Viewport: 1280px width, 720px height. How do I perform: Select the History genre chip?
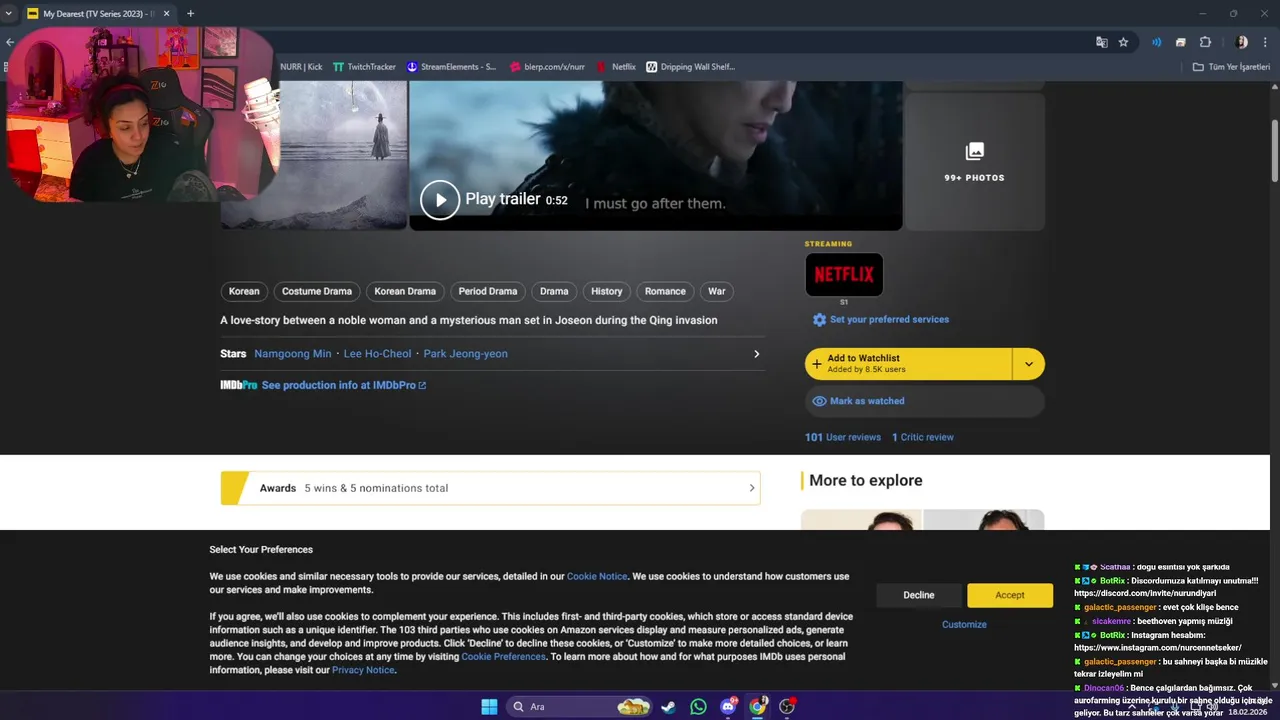click(x=607, y=291)
